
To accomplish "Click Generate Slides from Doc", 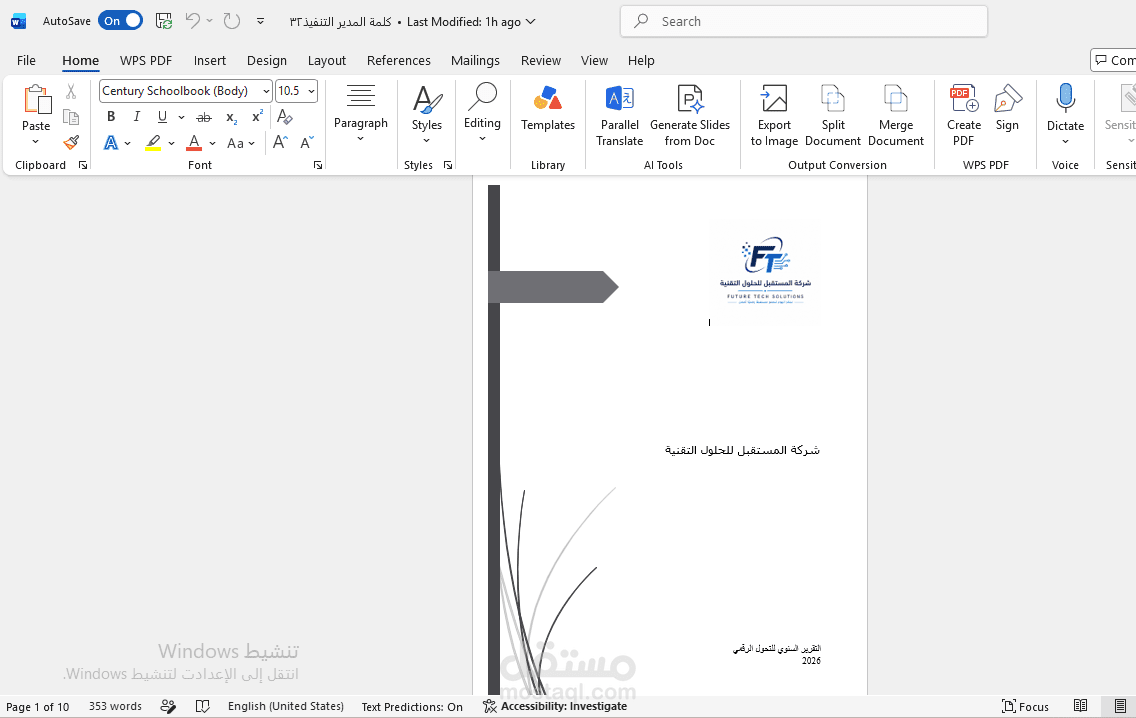I will click(x=690, y=116).
